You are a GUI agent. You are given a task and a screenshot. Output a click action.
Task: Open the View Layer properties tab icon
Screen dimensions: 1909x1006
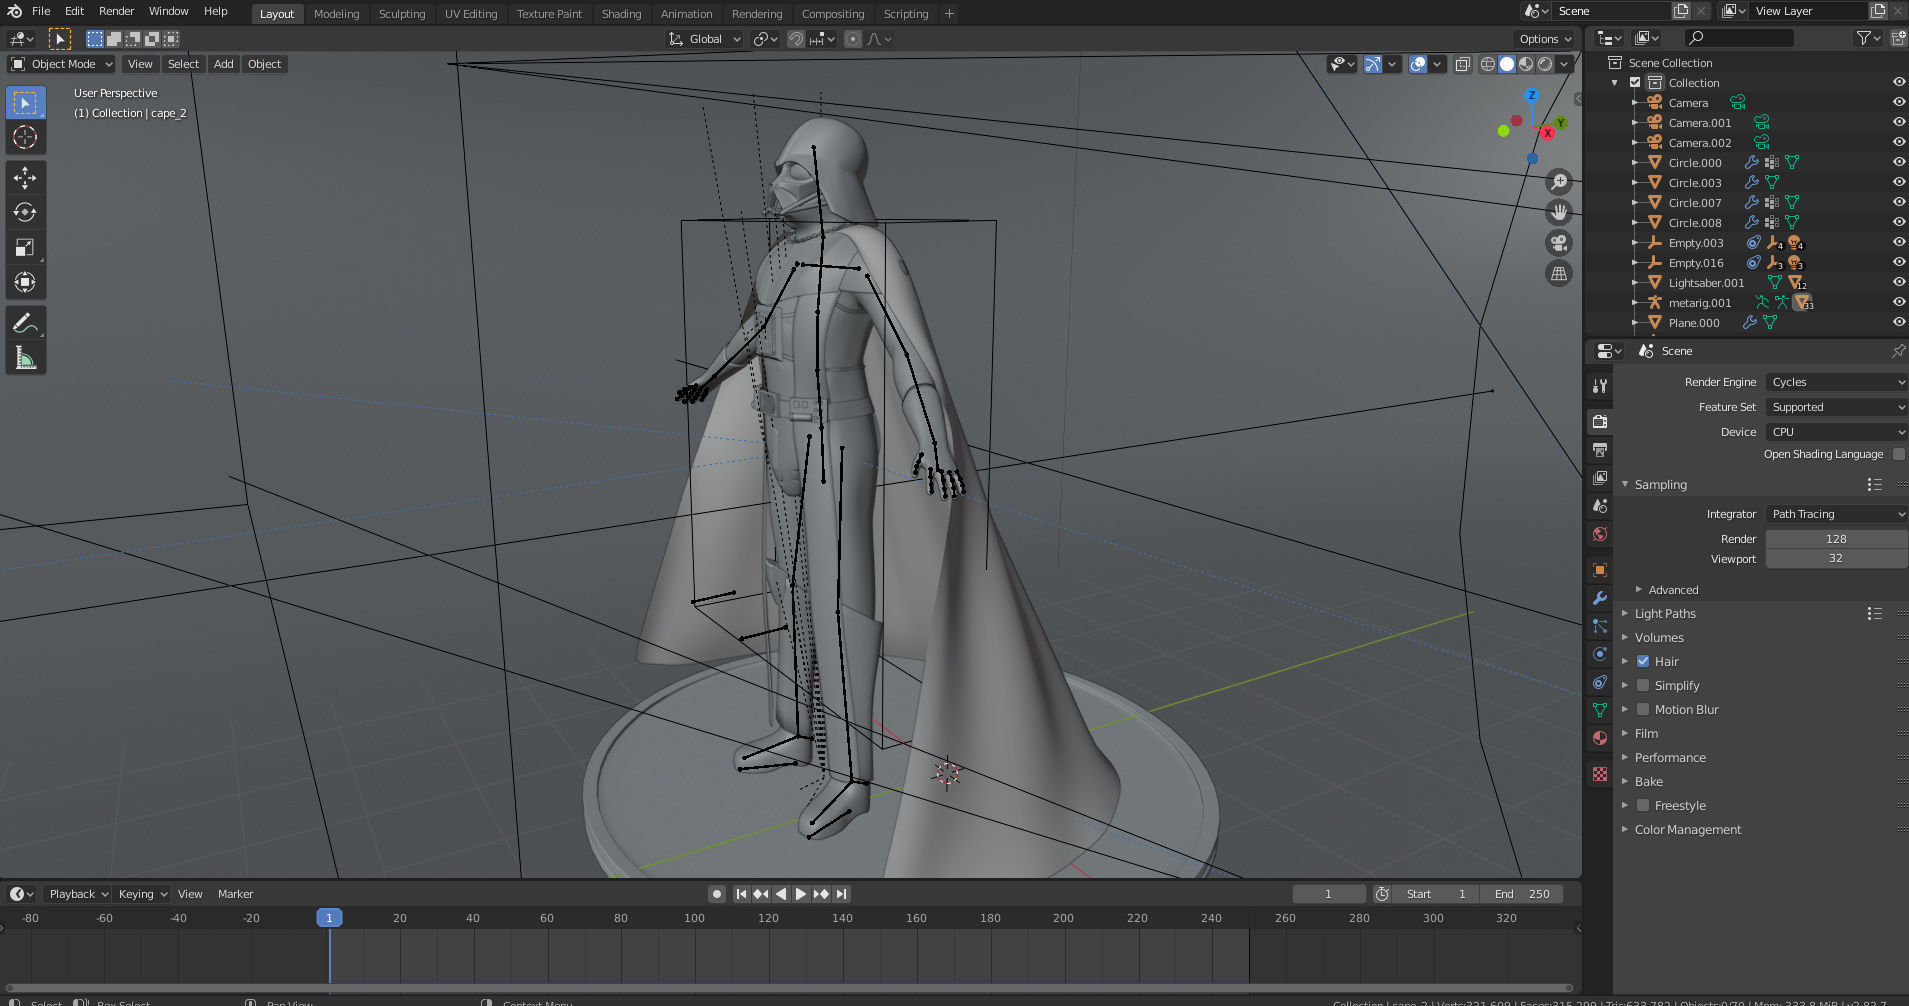[1600, 478]
